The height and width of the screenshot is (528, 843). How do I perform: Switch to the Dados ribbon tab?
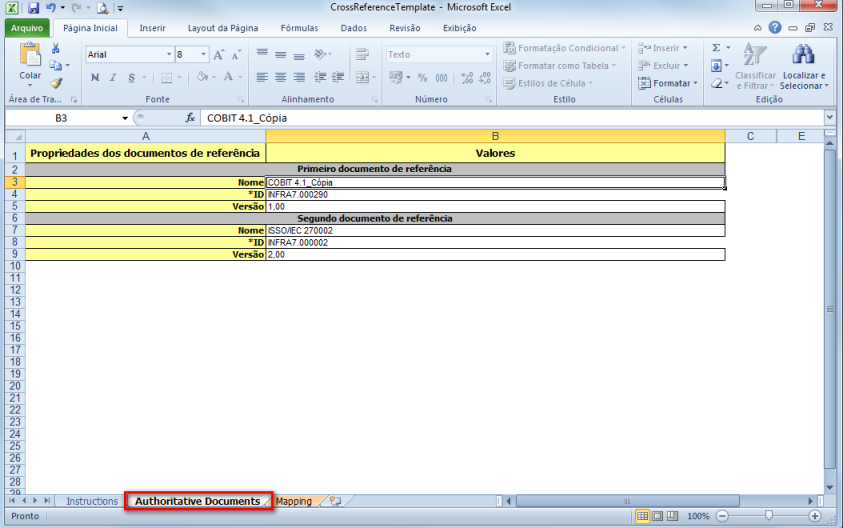click(353, 28)
